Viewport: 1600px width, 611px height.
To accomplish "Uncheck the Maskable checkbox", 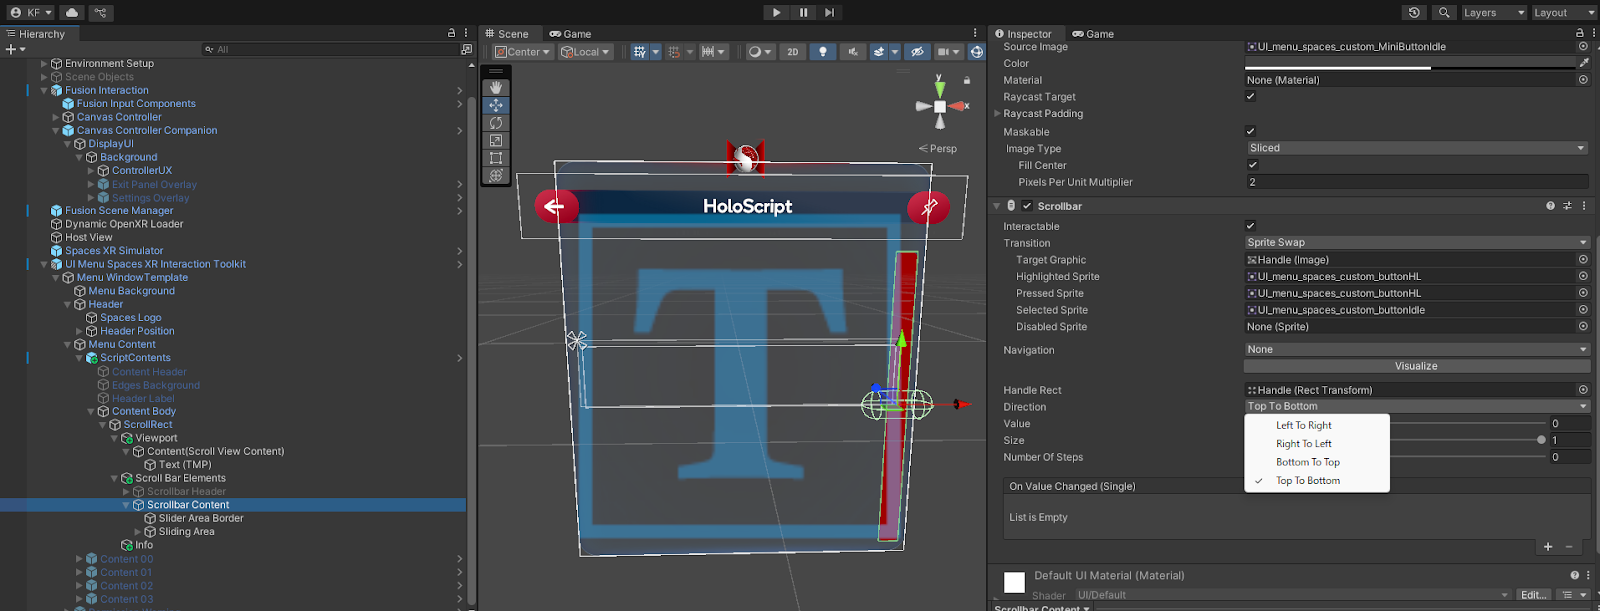I will 1250,131.
